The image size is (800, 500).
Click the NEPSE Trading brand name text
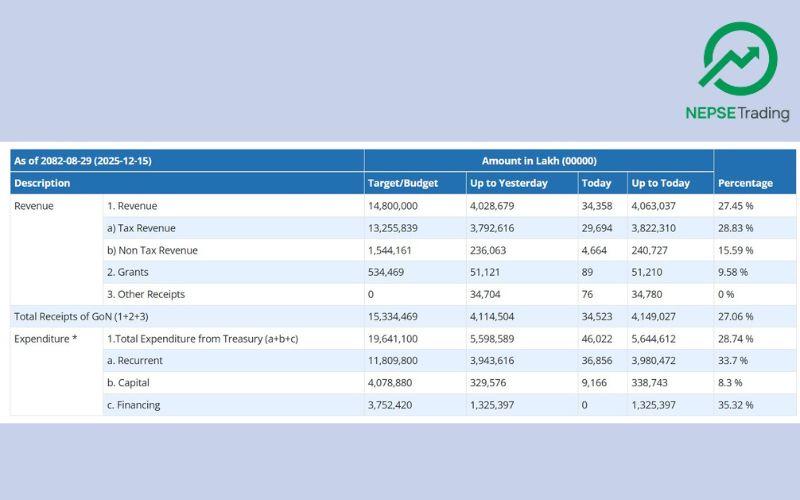[x=737, y=113]
